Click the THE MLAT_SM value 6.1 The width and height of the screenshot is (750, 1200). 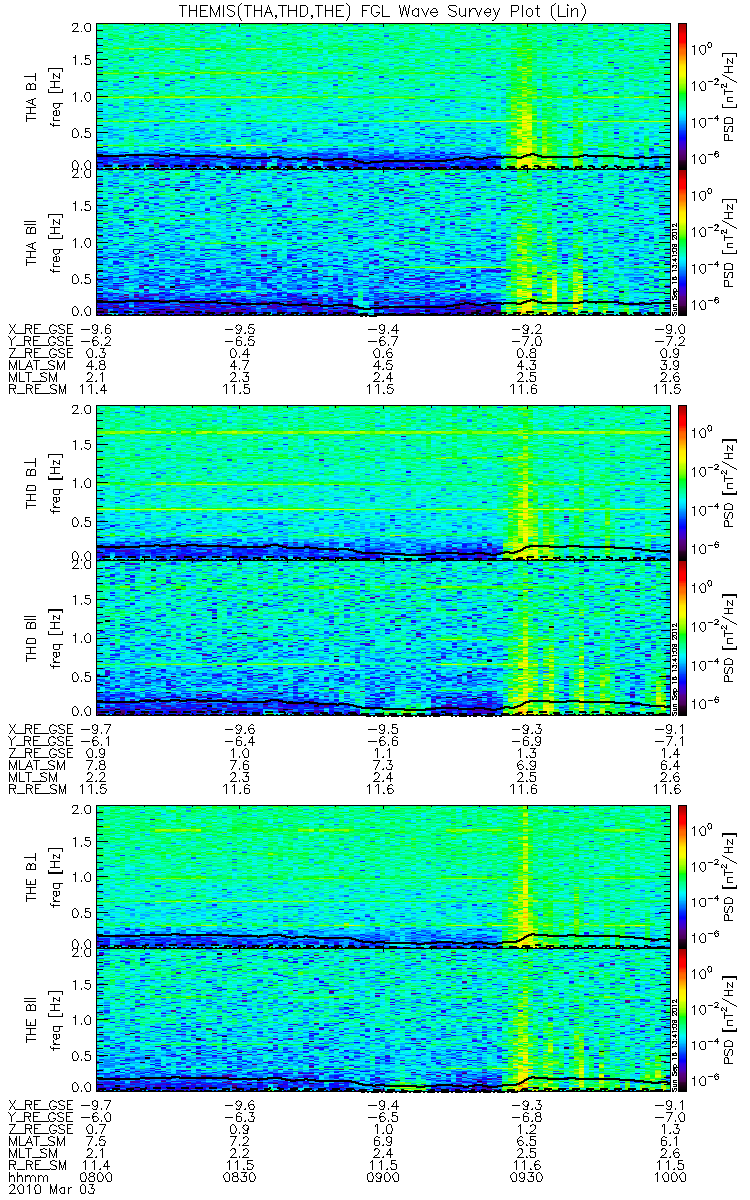[x=671, y=1140]
